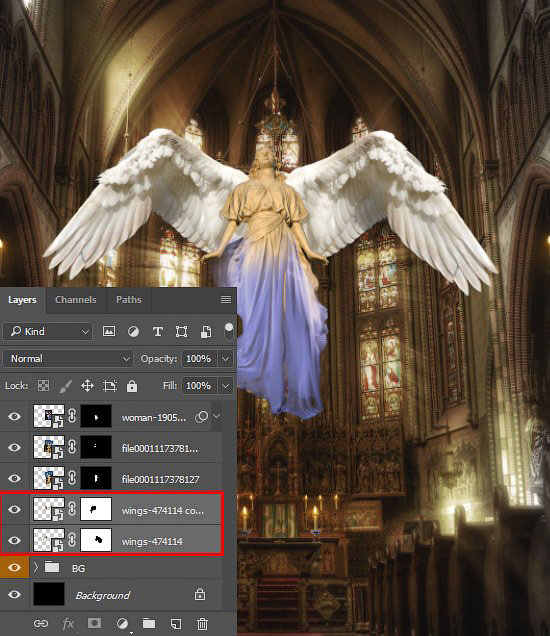Select the wings-474114 layer mask thumbnail
Screen dimensions: 550x636
96,540
